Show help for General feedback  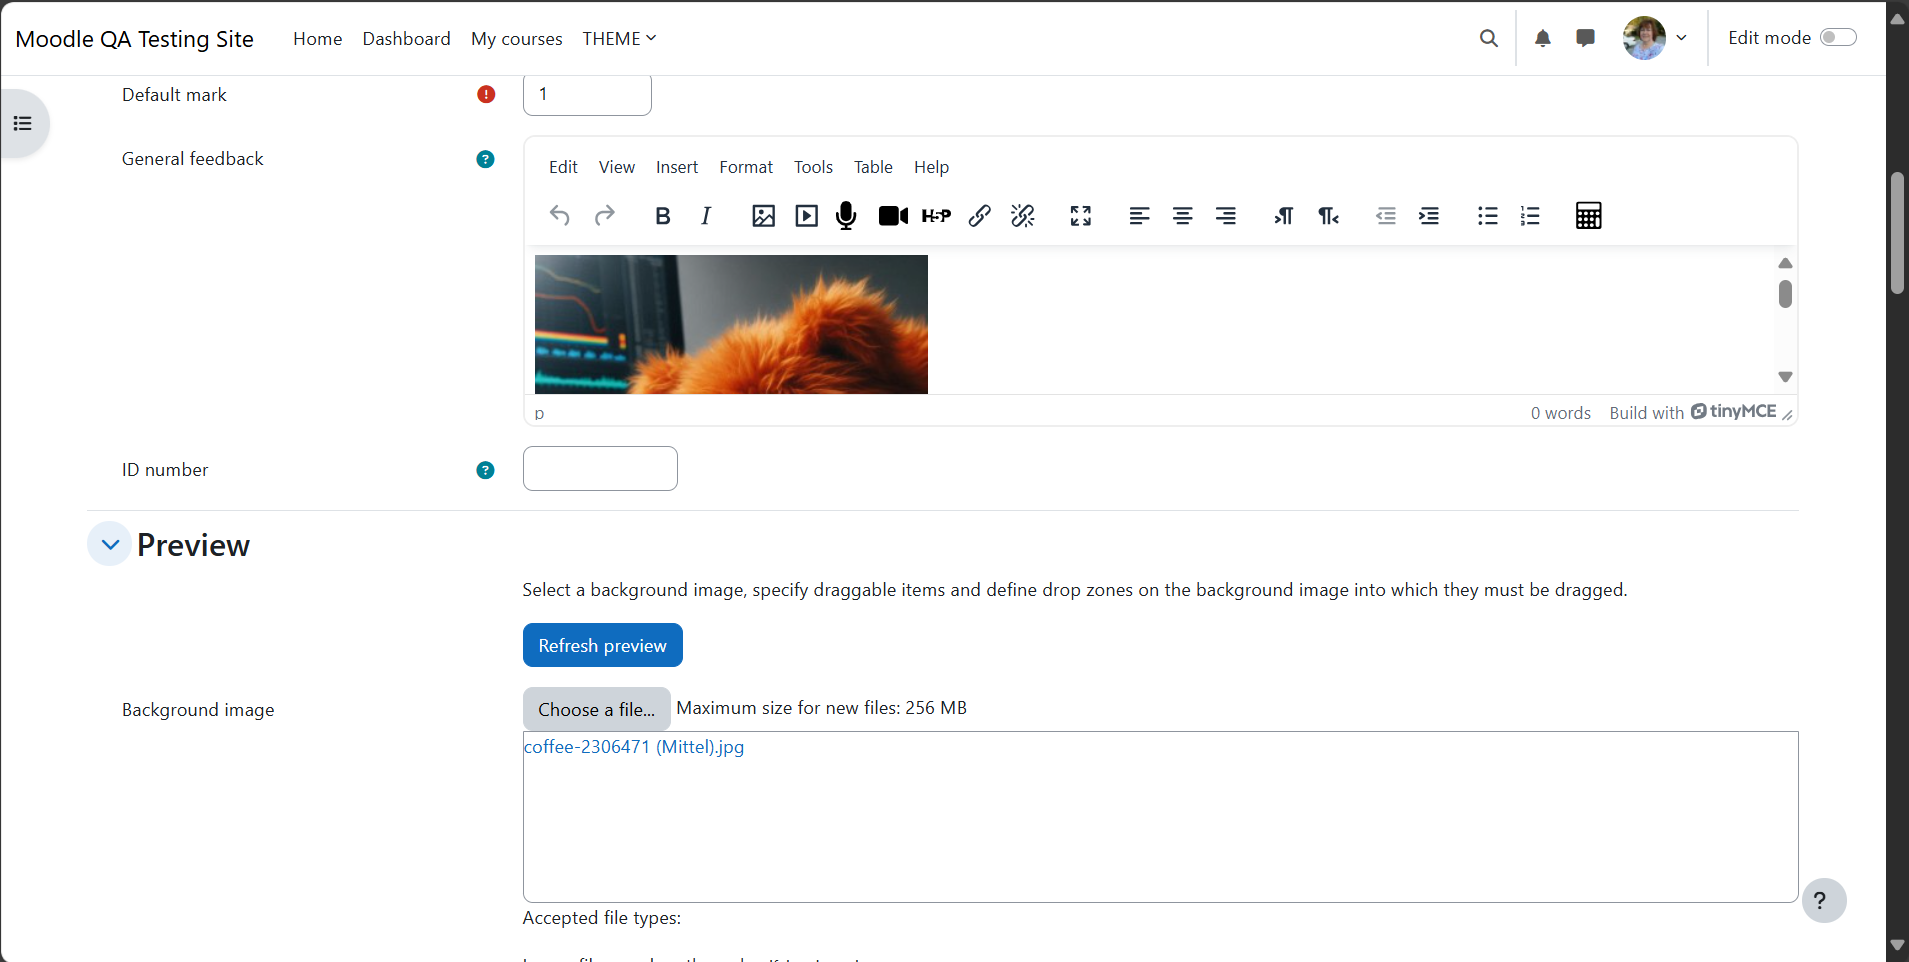pos(485,159)
